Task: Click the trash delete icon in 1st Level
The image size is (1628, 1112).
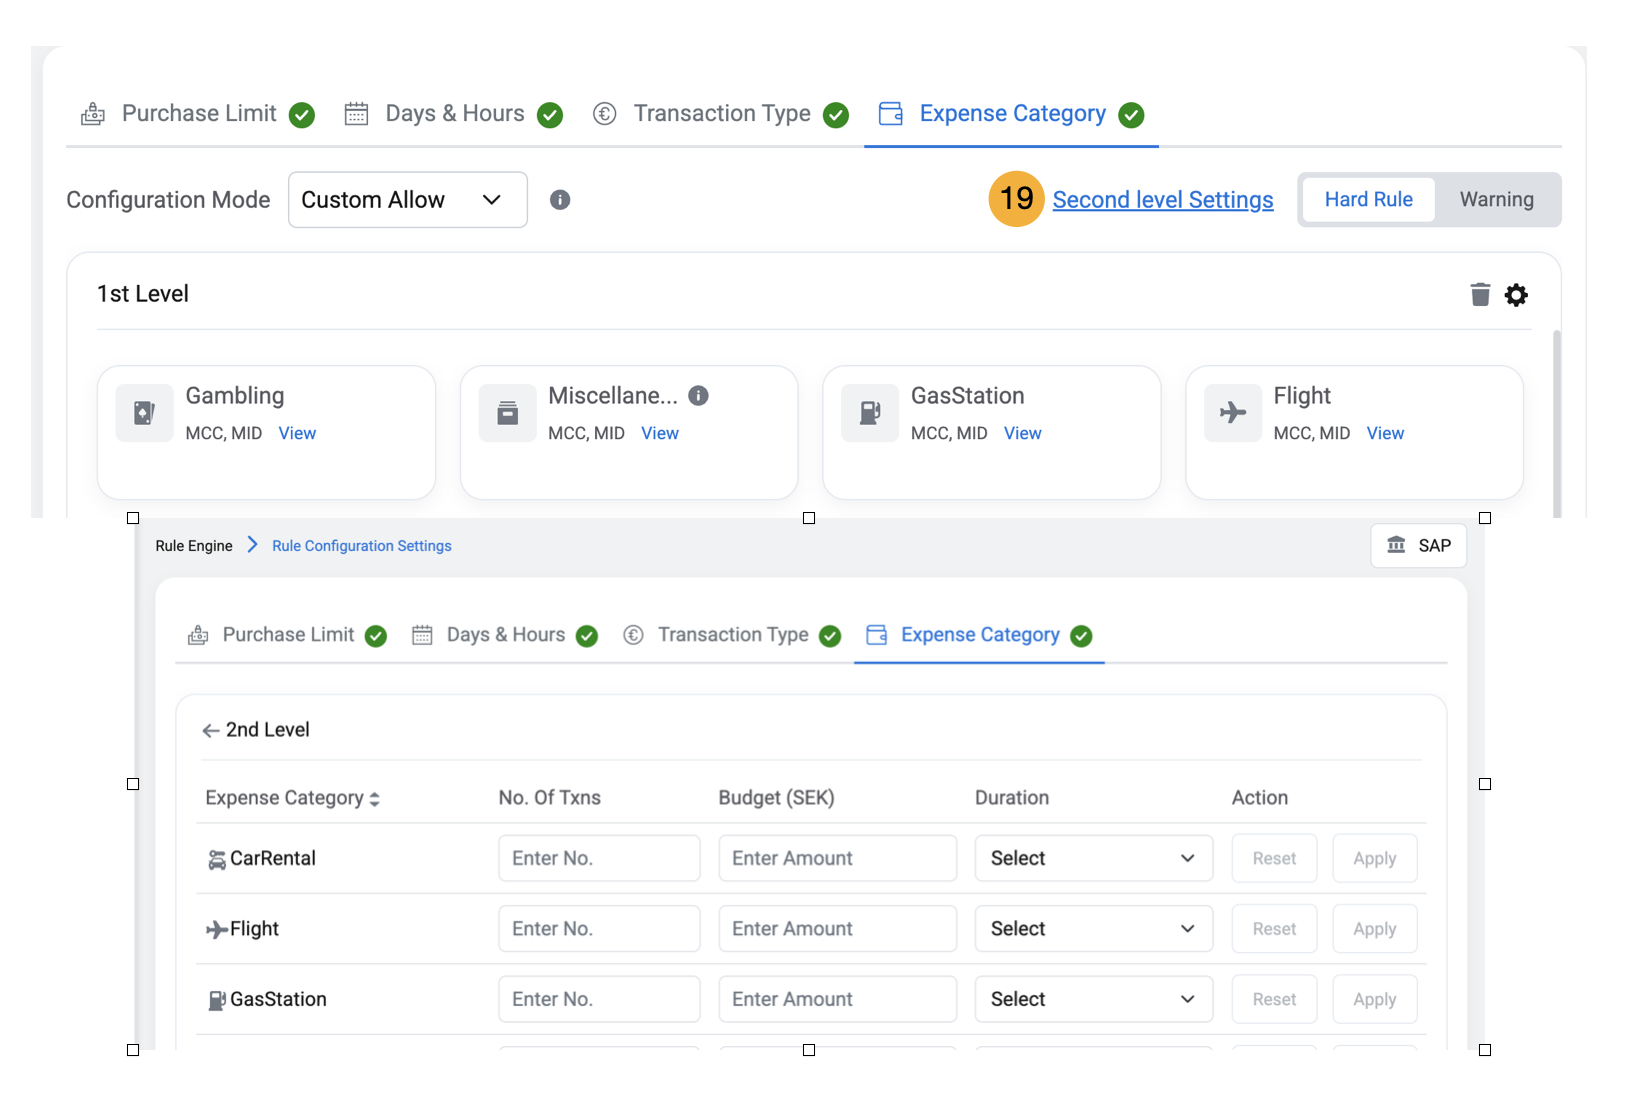Action: tap(1480, 294)
